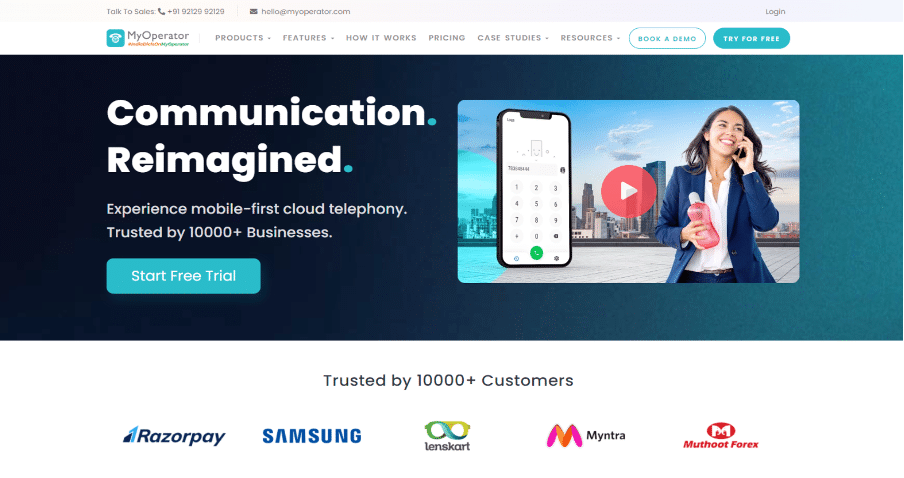Open the Resources dropdown menu
Screen dimensions: 904x478
590,38
